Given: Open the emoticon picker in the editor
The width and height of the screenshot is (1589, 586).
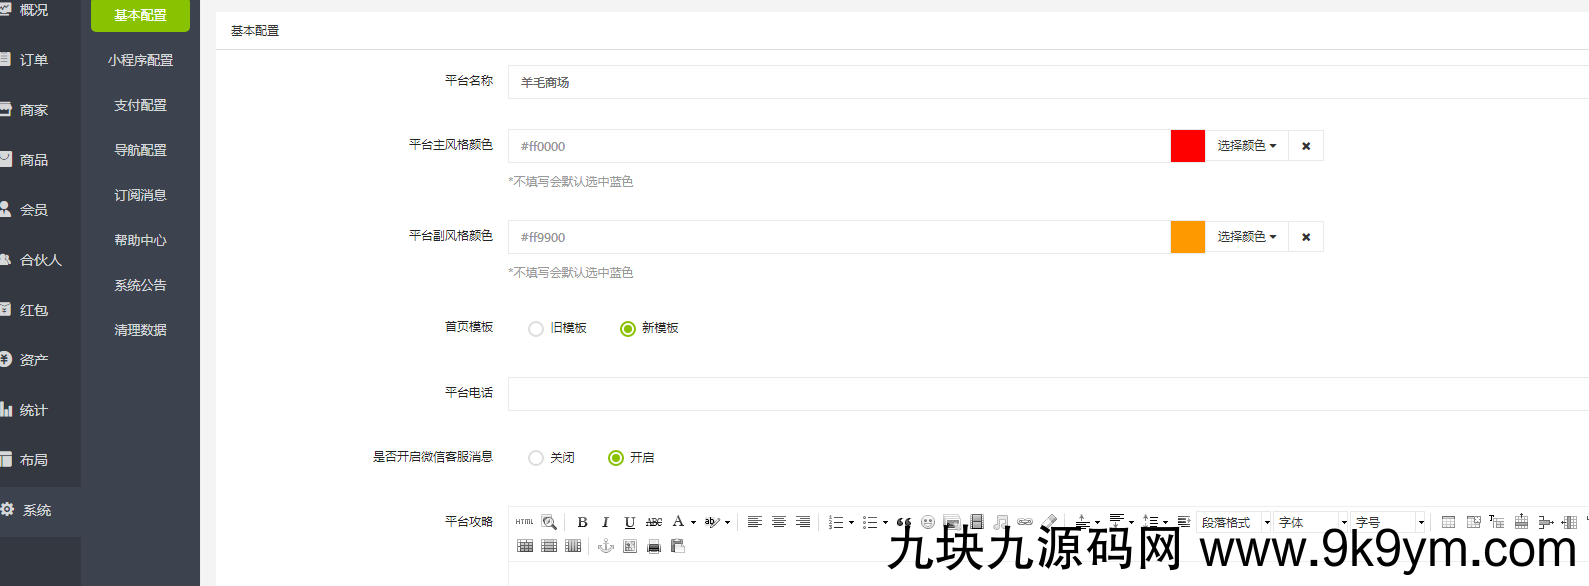Looking at the screenshot, I should [x=928, y=522].
